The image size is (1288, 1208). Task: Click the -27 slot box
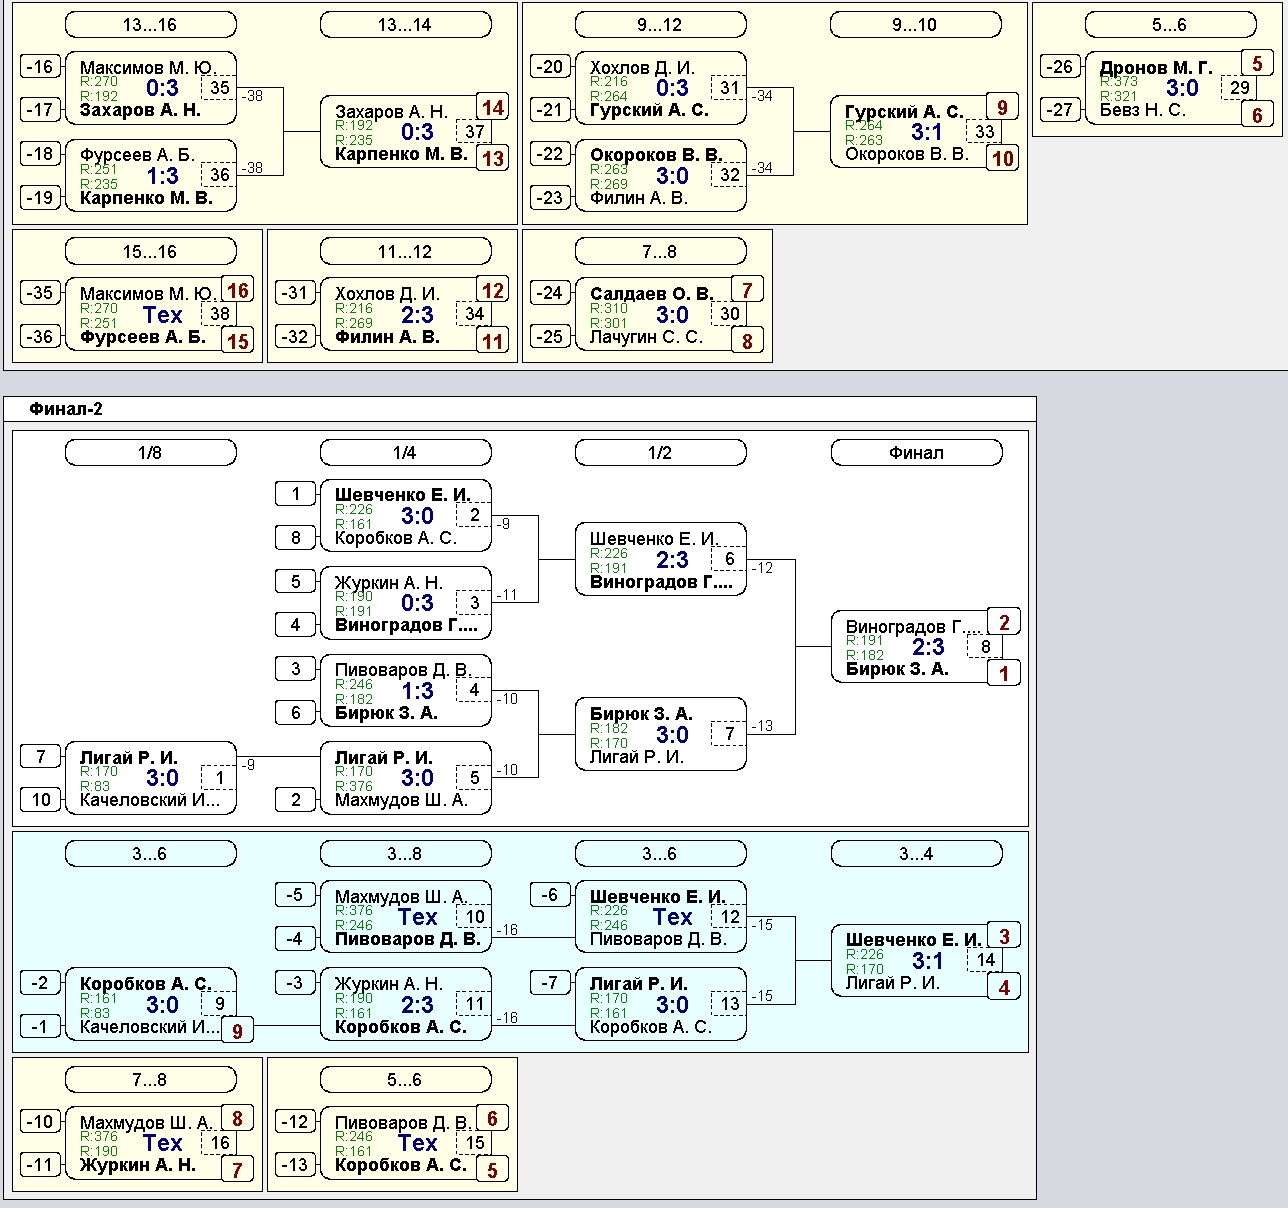click(x=1060, y=110)
